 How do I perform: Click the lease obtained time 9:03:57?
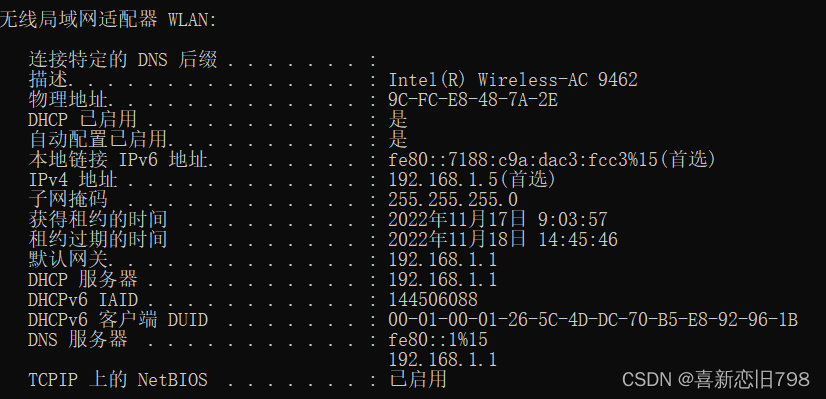[573, 220]
